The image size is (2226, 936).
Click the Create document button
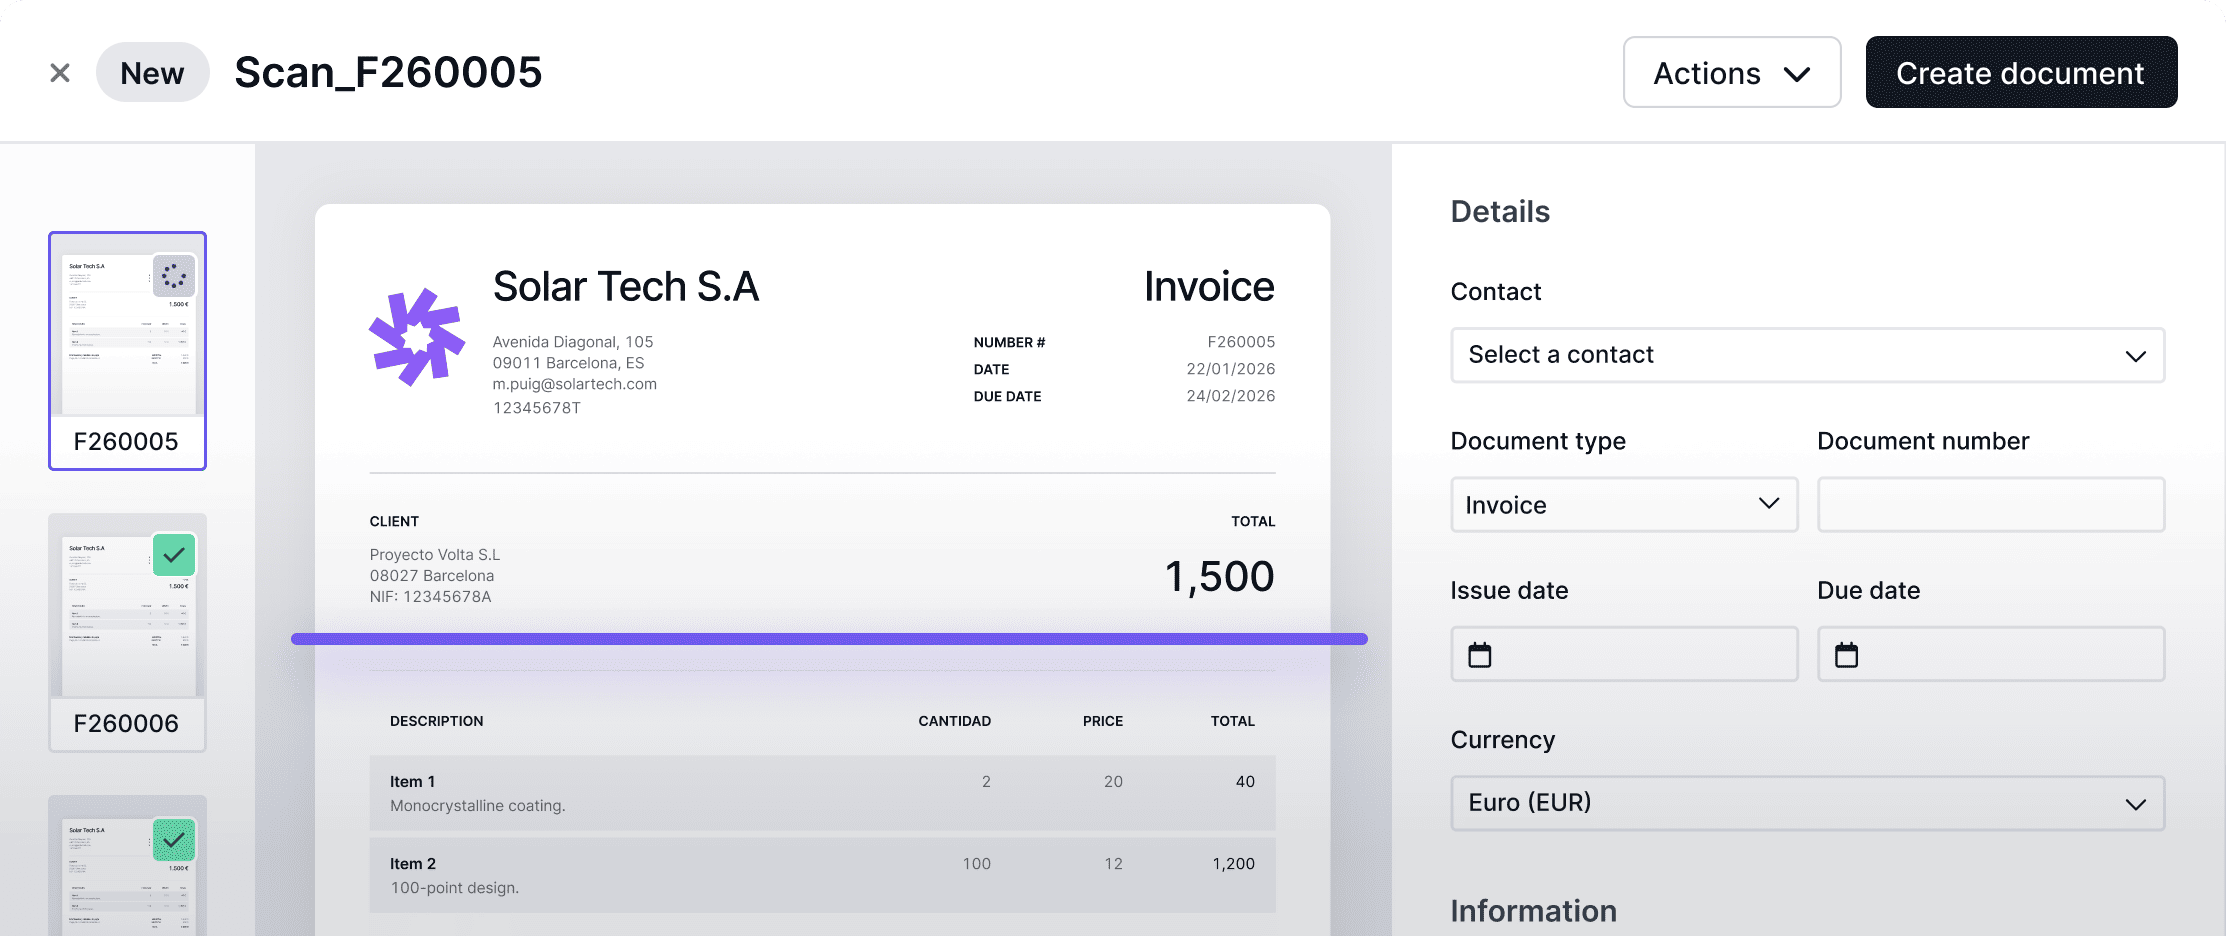click(x=2021, y=72)
